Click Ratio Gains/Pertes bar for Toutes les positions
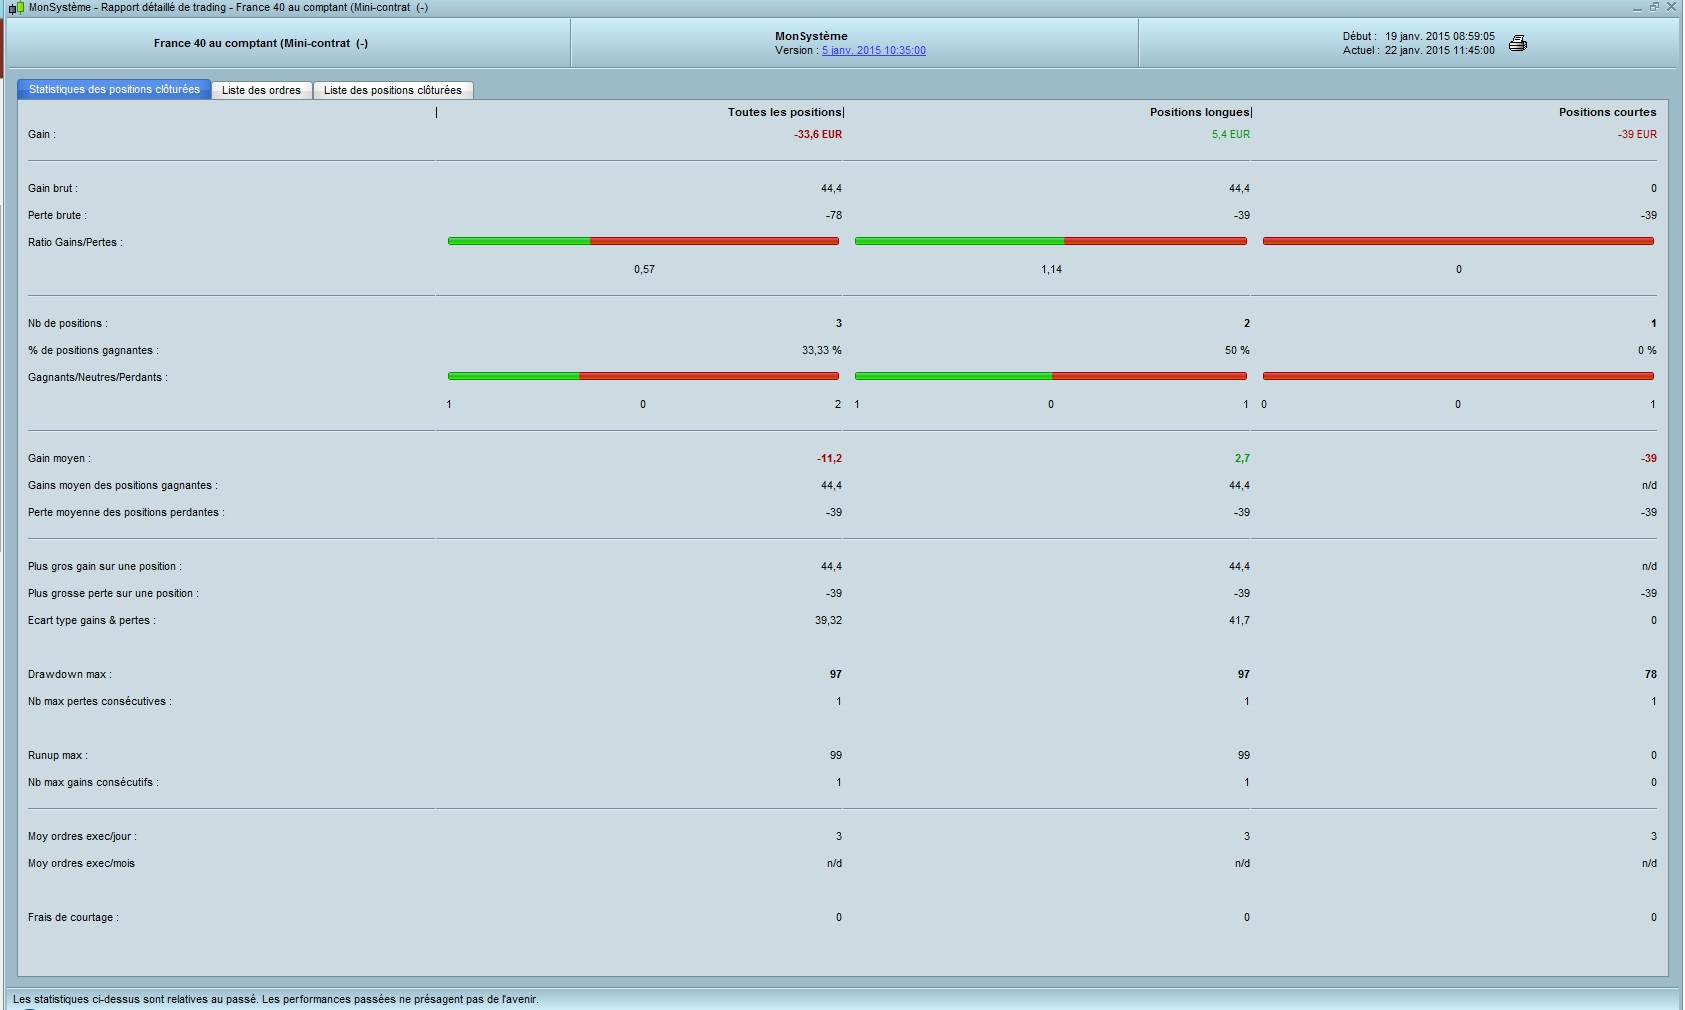Viewport: 1685px width, 1010px height. [x=643, y=241]
